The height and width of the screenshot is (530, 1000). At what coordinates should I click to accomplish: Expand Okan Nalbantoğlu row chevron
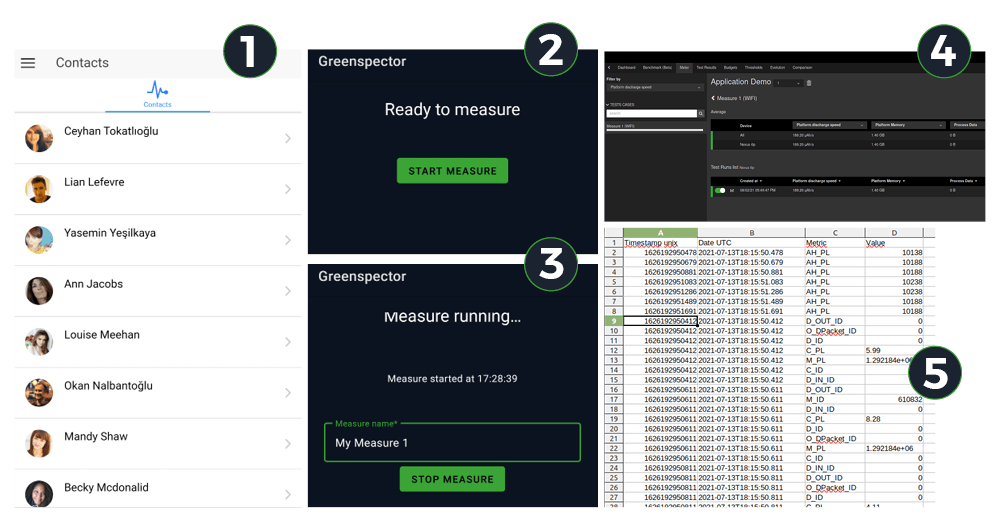pyautogui.click(x=288, y=393)
